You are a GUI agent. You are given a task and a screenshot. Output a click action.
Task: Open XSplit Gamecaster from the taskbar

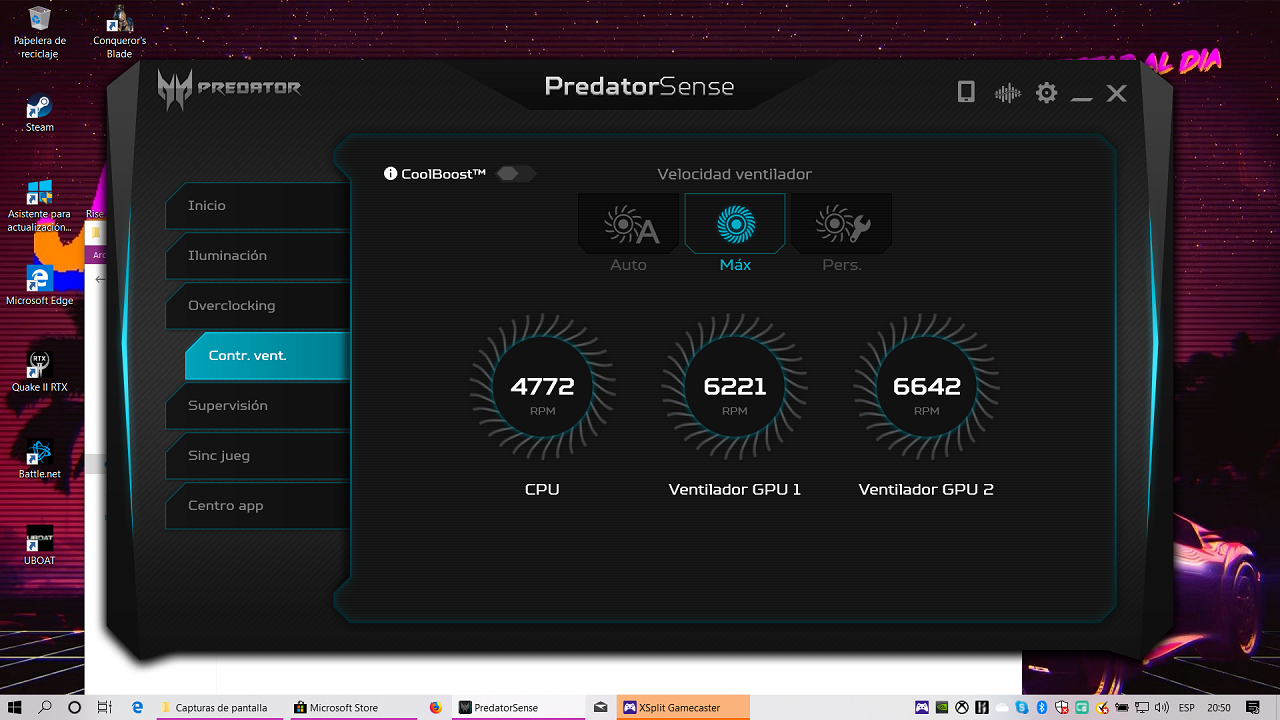[683, 707]
